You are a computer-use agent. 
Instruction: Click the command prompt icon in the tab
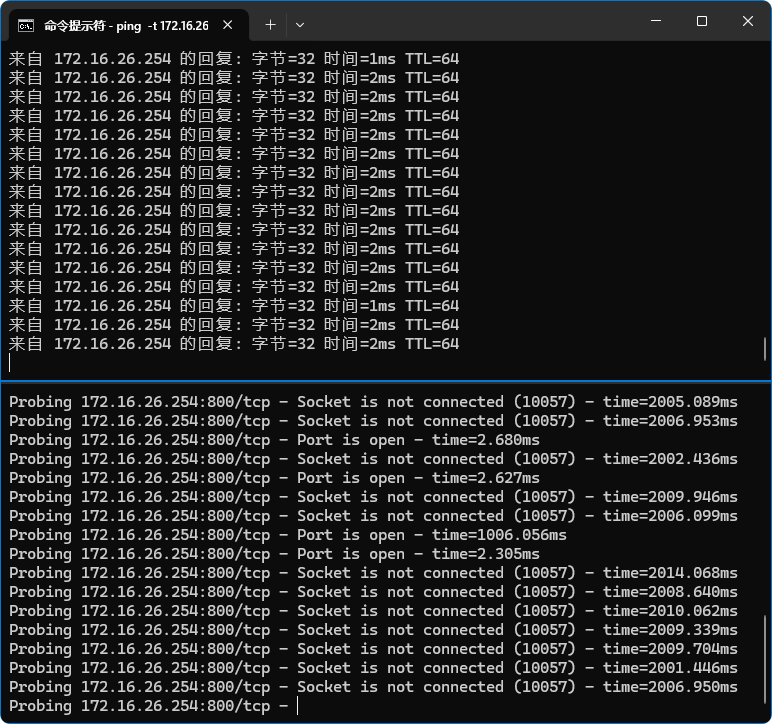tap(27, 25)
